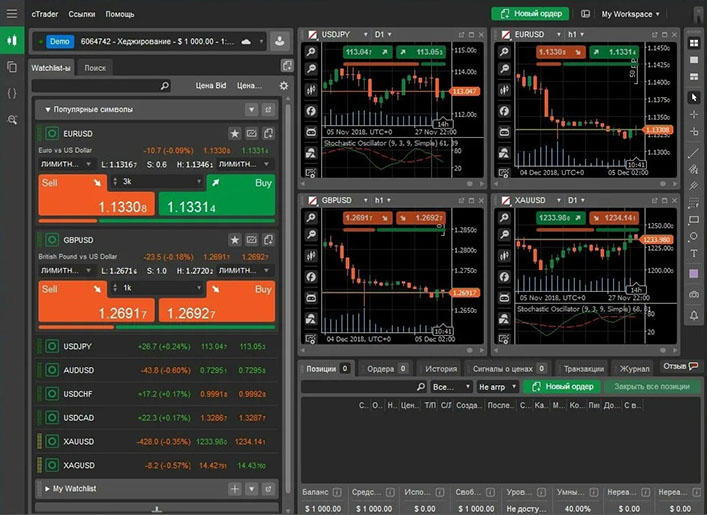Change chart type on the GBPUSD chart
This screenshot has height=515, width=707.
(311, 256)
